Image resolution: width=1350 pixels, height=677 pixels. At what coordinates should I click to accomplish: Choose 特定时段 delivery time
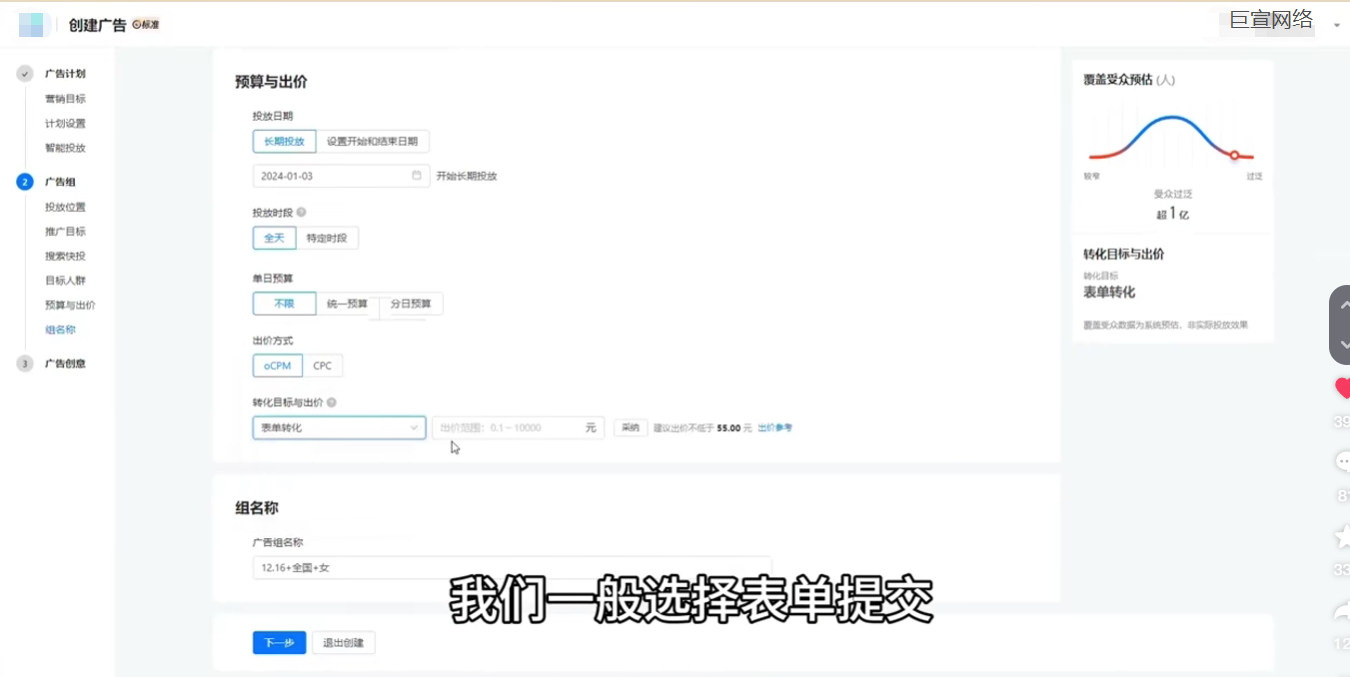pyautogui.click(x=326, y=238)
